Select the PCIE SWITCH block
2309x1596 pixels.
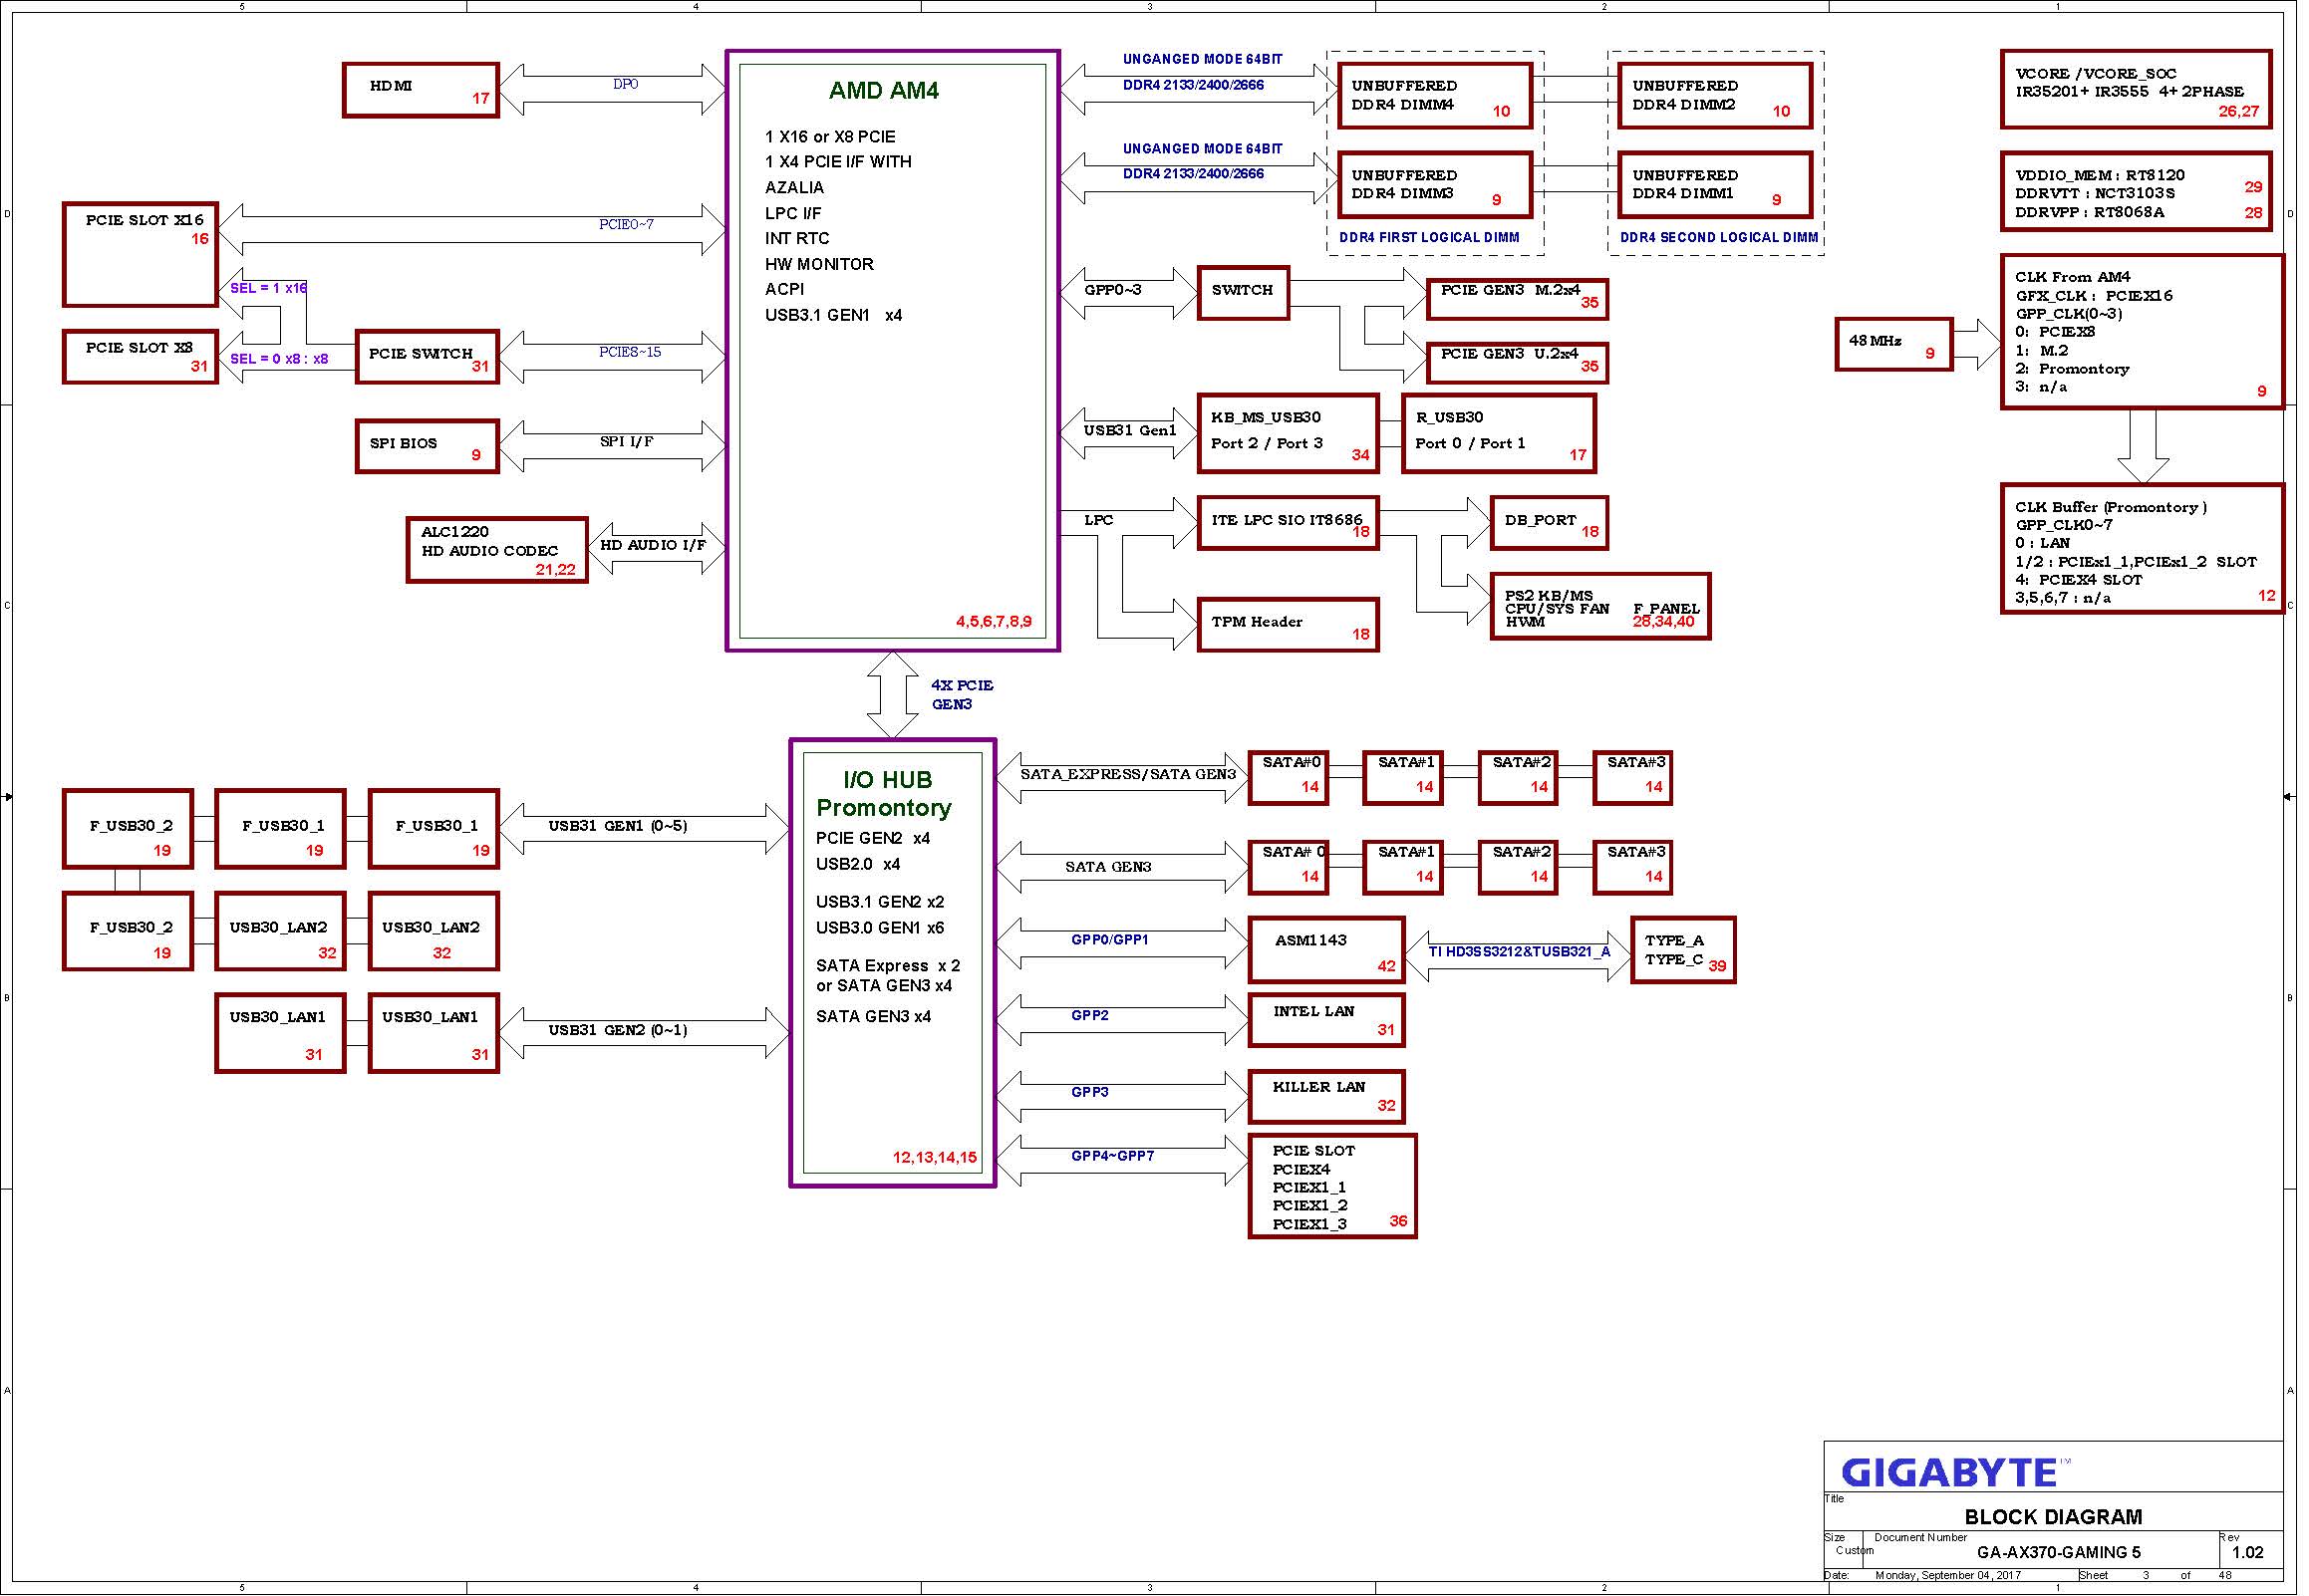point(430,358)
